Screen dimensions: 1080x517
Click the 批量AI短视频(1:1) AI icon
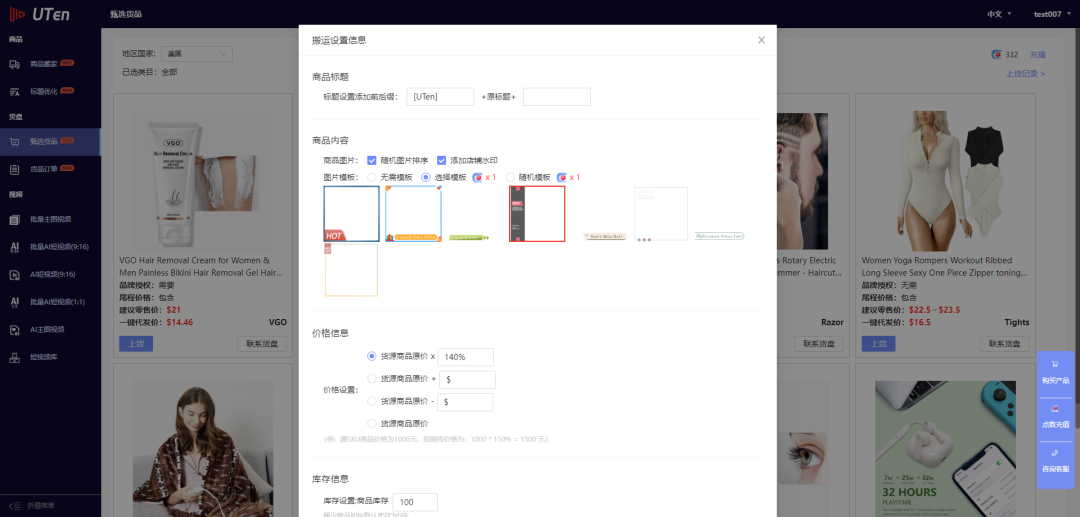pyautogui.click(x=14, y=302)
